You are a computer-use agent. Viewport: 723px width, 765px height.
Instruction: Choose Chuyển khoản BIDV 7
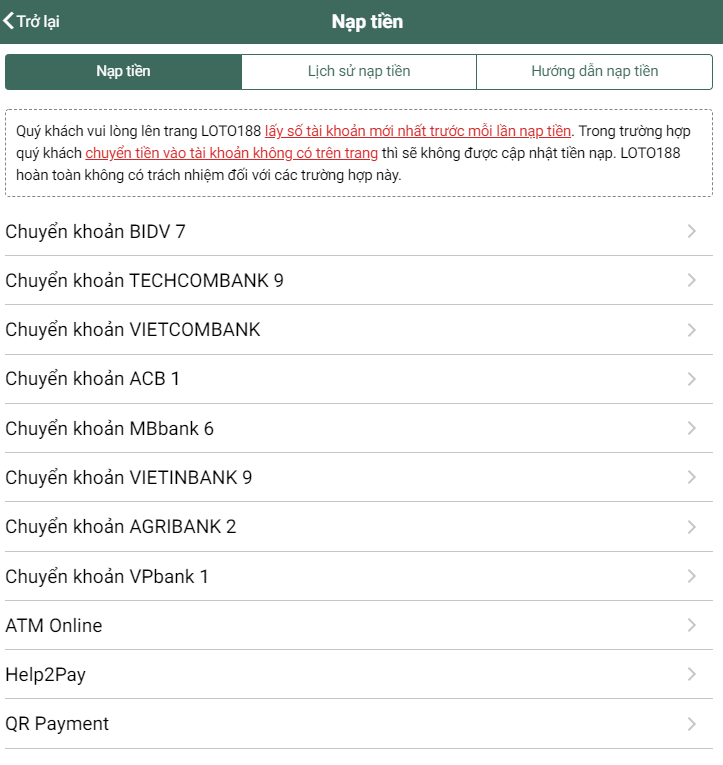[x=359, y=231]
